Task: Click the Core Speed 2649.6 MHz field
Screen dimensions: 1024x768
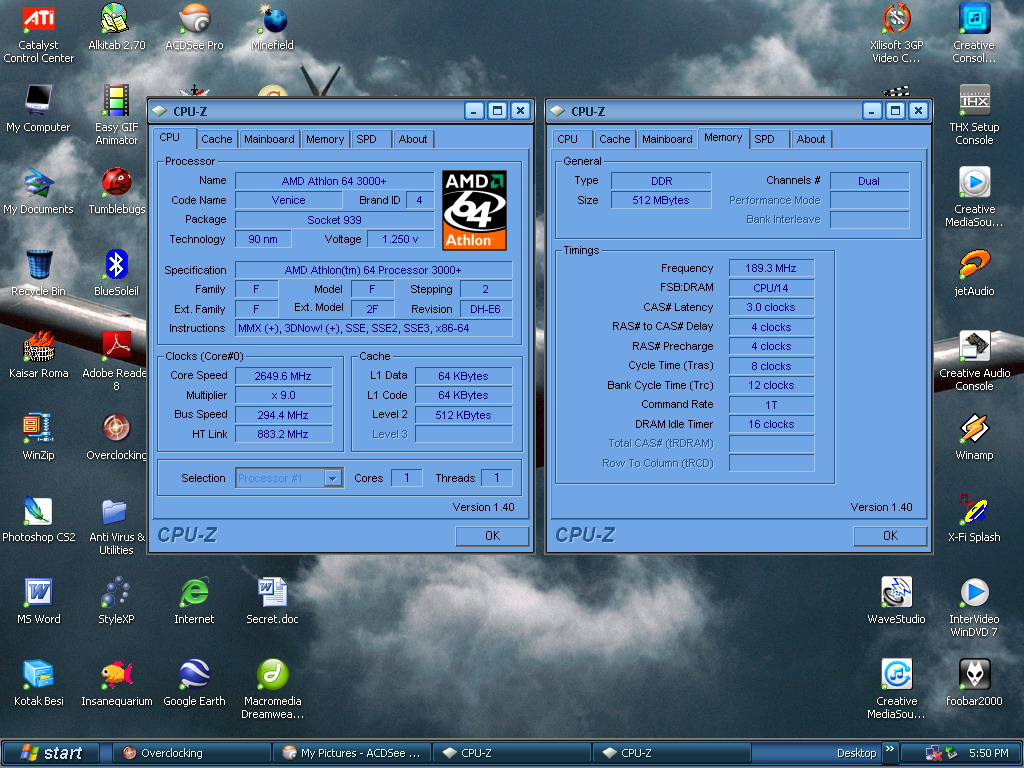Action: tap(283, 376)
